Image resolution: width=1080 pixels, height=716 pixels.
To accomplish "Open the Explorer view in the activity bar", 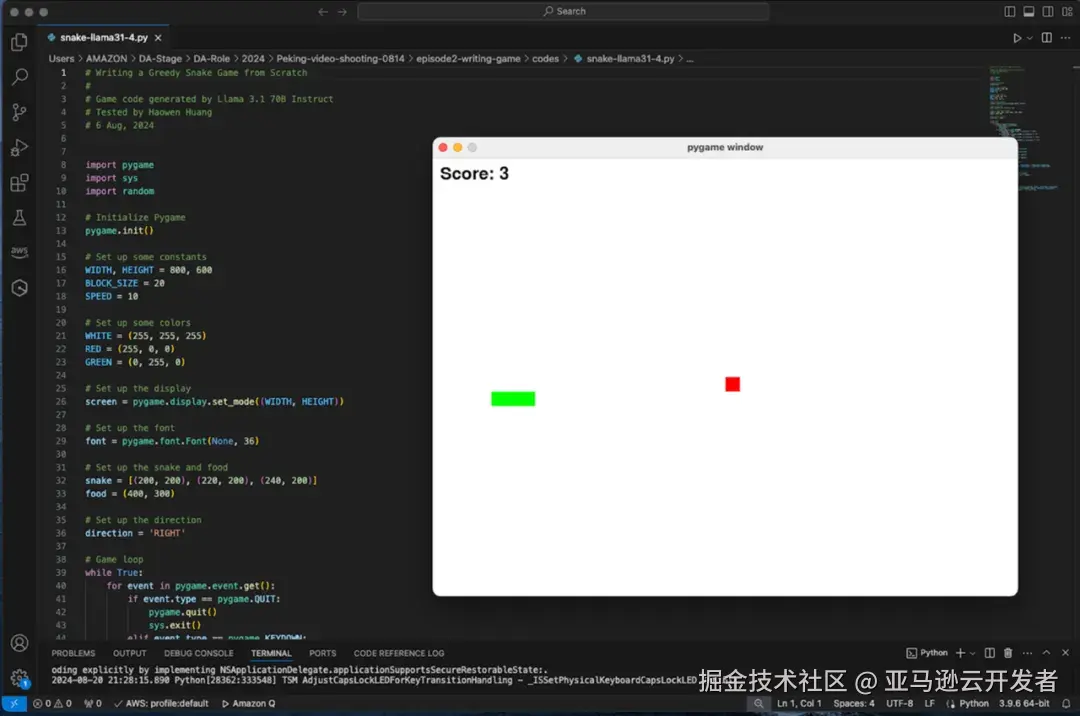I will pyautogui.click(x=19, y=42).
